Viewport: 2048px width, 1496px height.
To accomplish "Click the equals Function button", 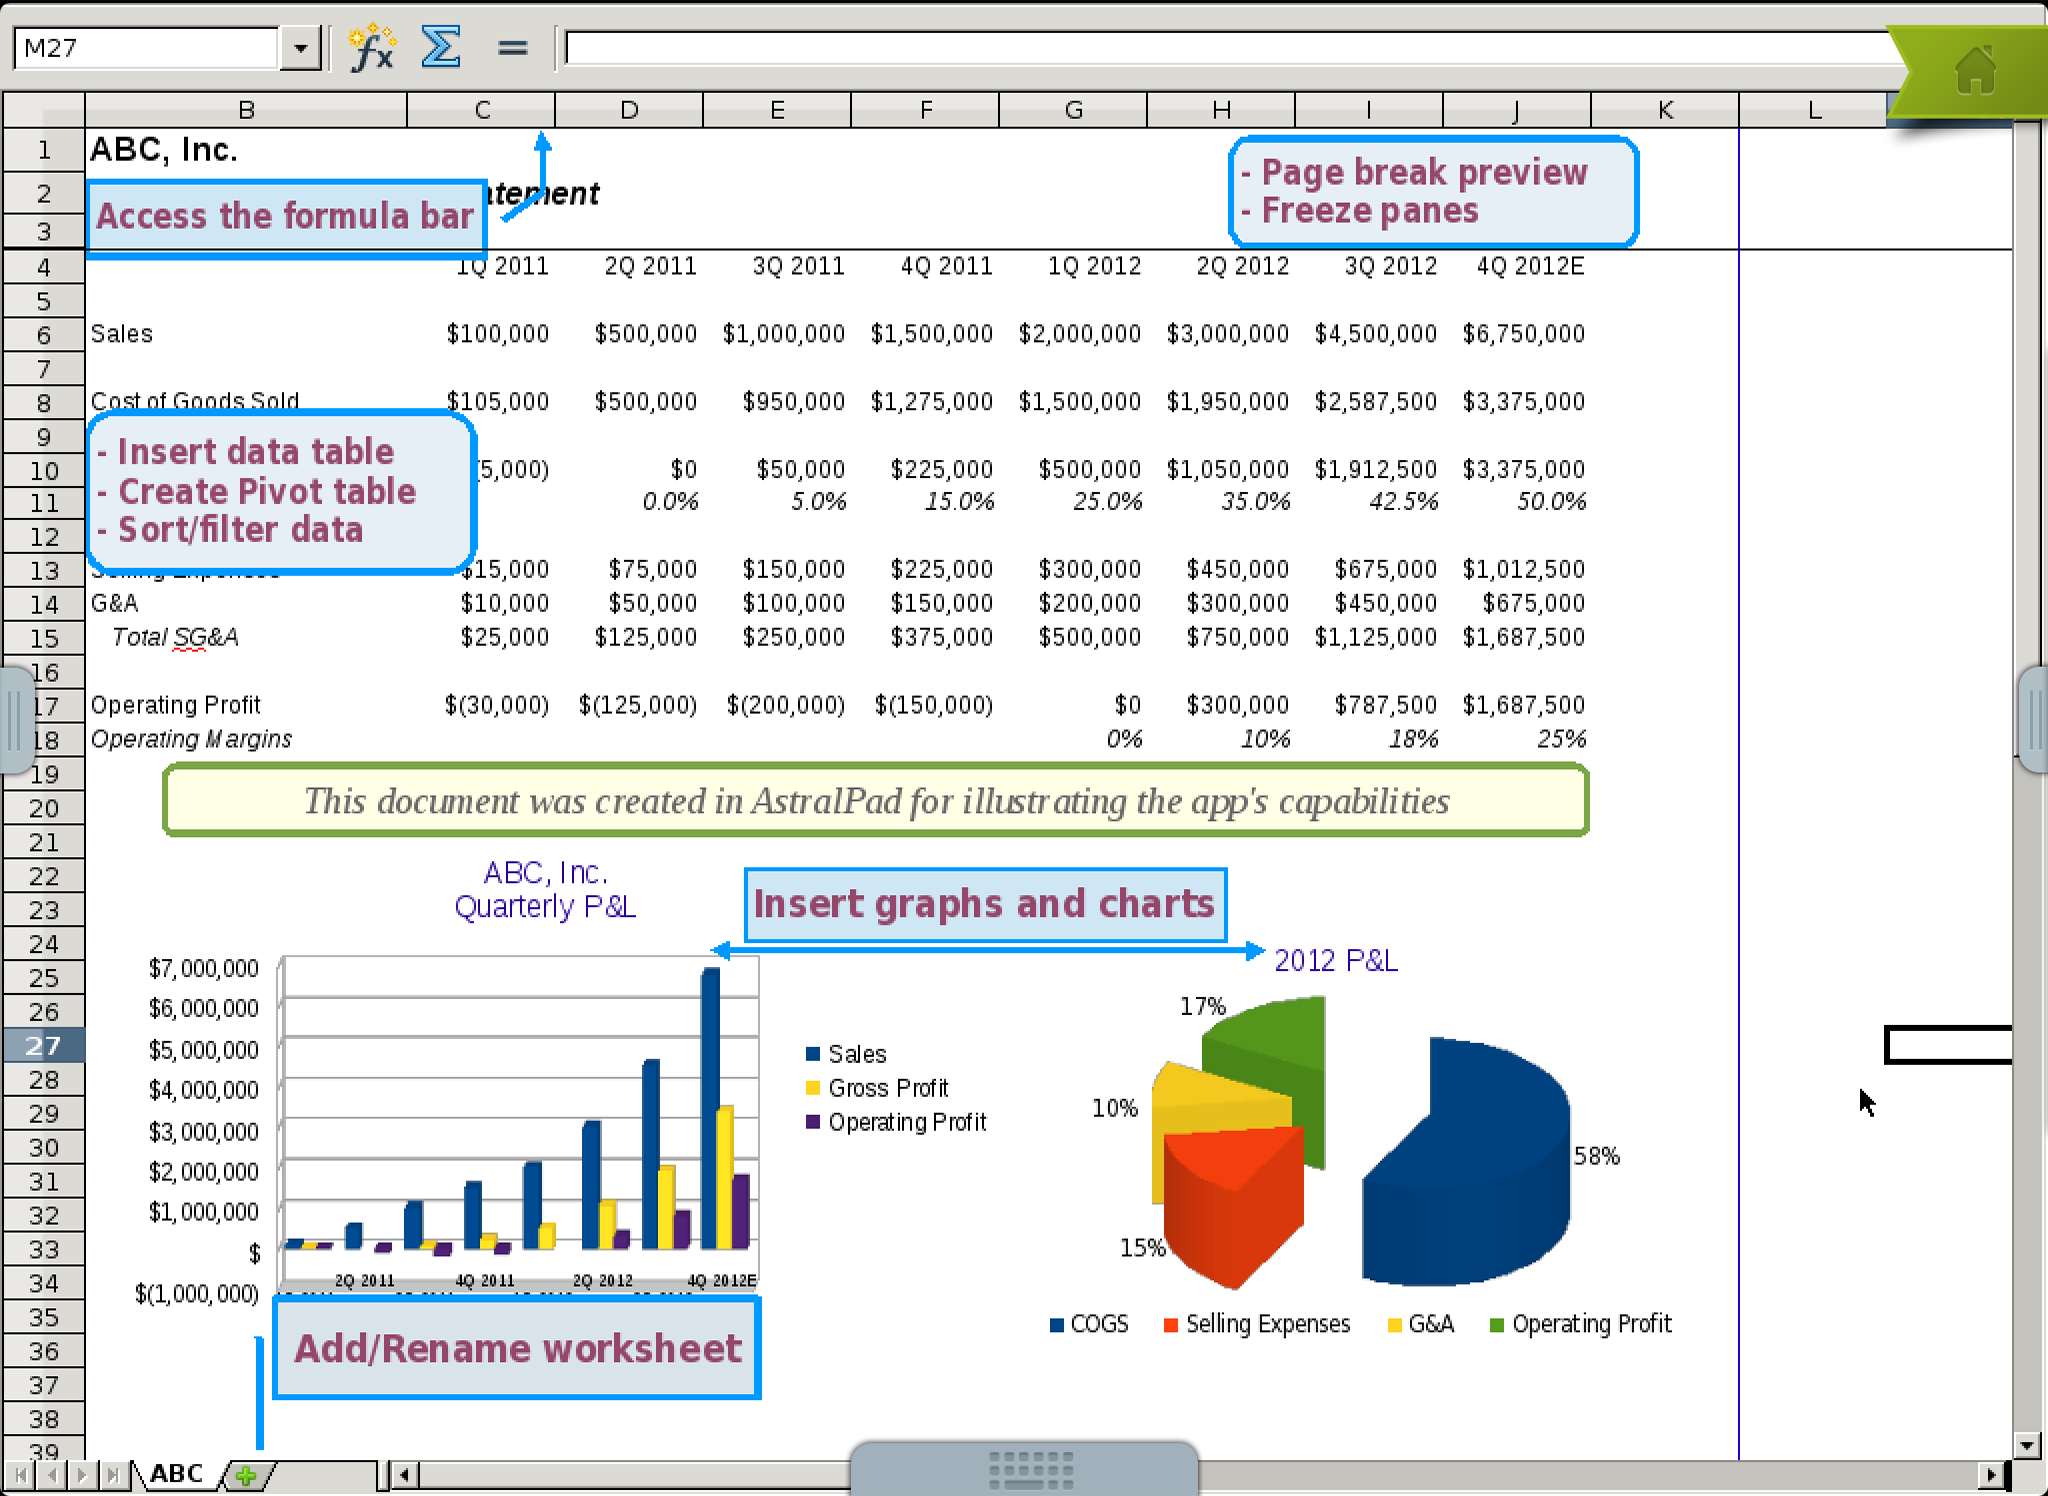I will point(512,48).
